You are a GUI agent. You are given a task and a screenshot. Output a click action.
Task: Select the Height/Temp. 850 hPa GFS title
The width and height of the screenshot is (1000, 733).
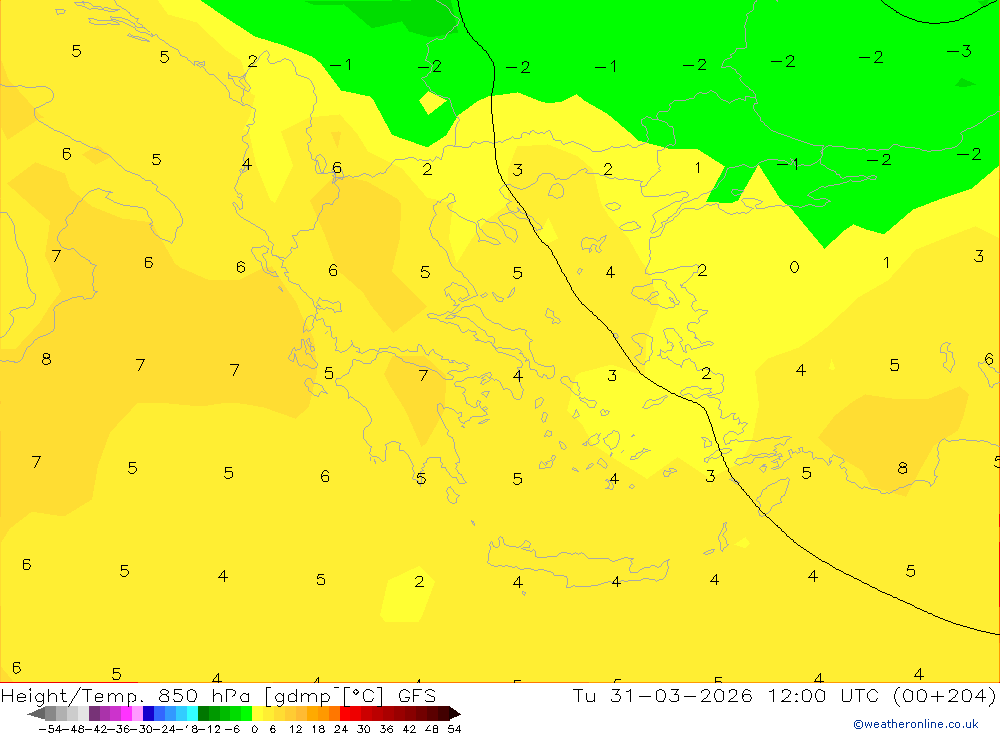[218, 695]
